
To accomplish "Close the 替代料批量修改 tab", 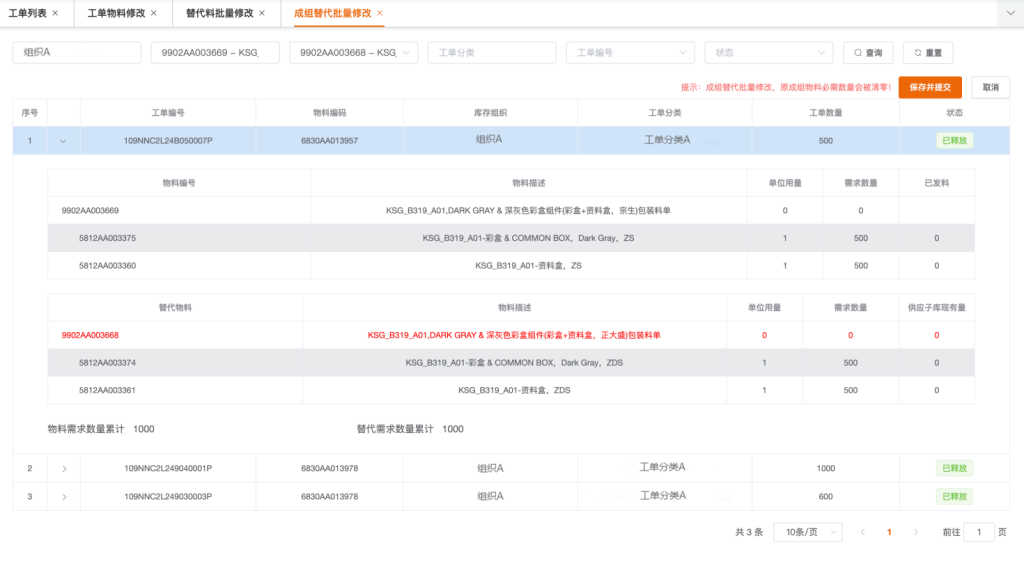I will [x=262, y=13].
